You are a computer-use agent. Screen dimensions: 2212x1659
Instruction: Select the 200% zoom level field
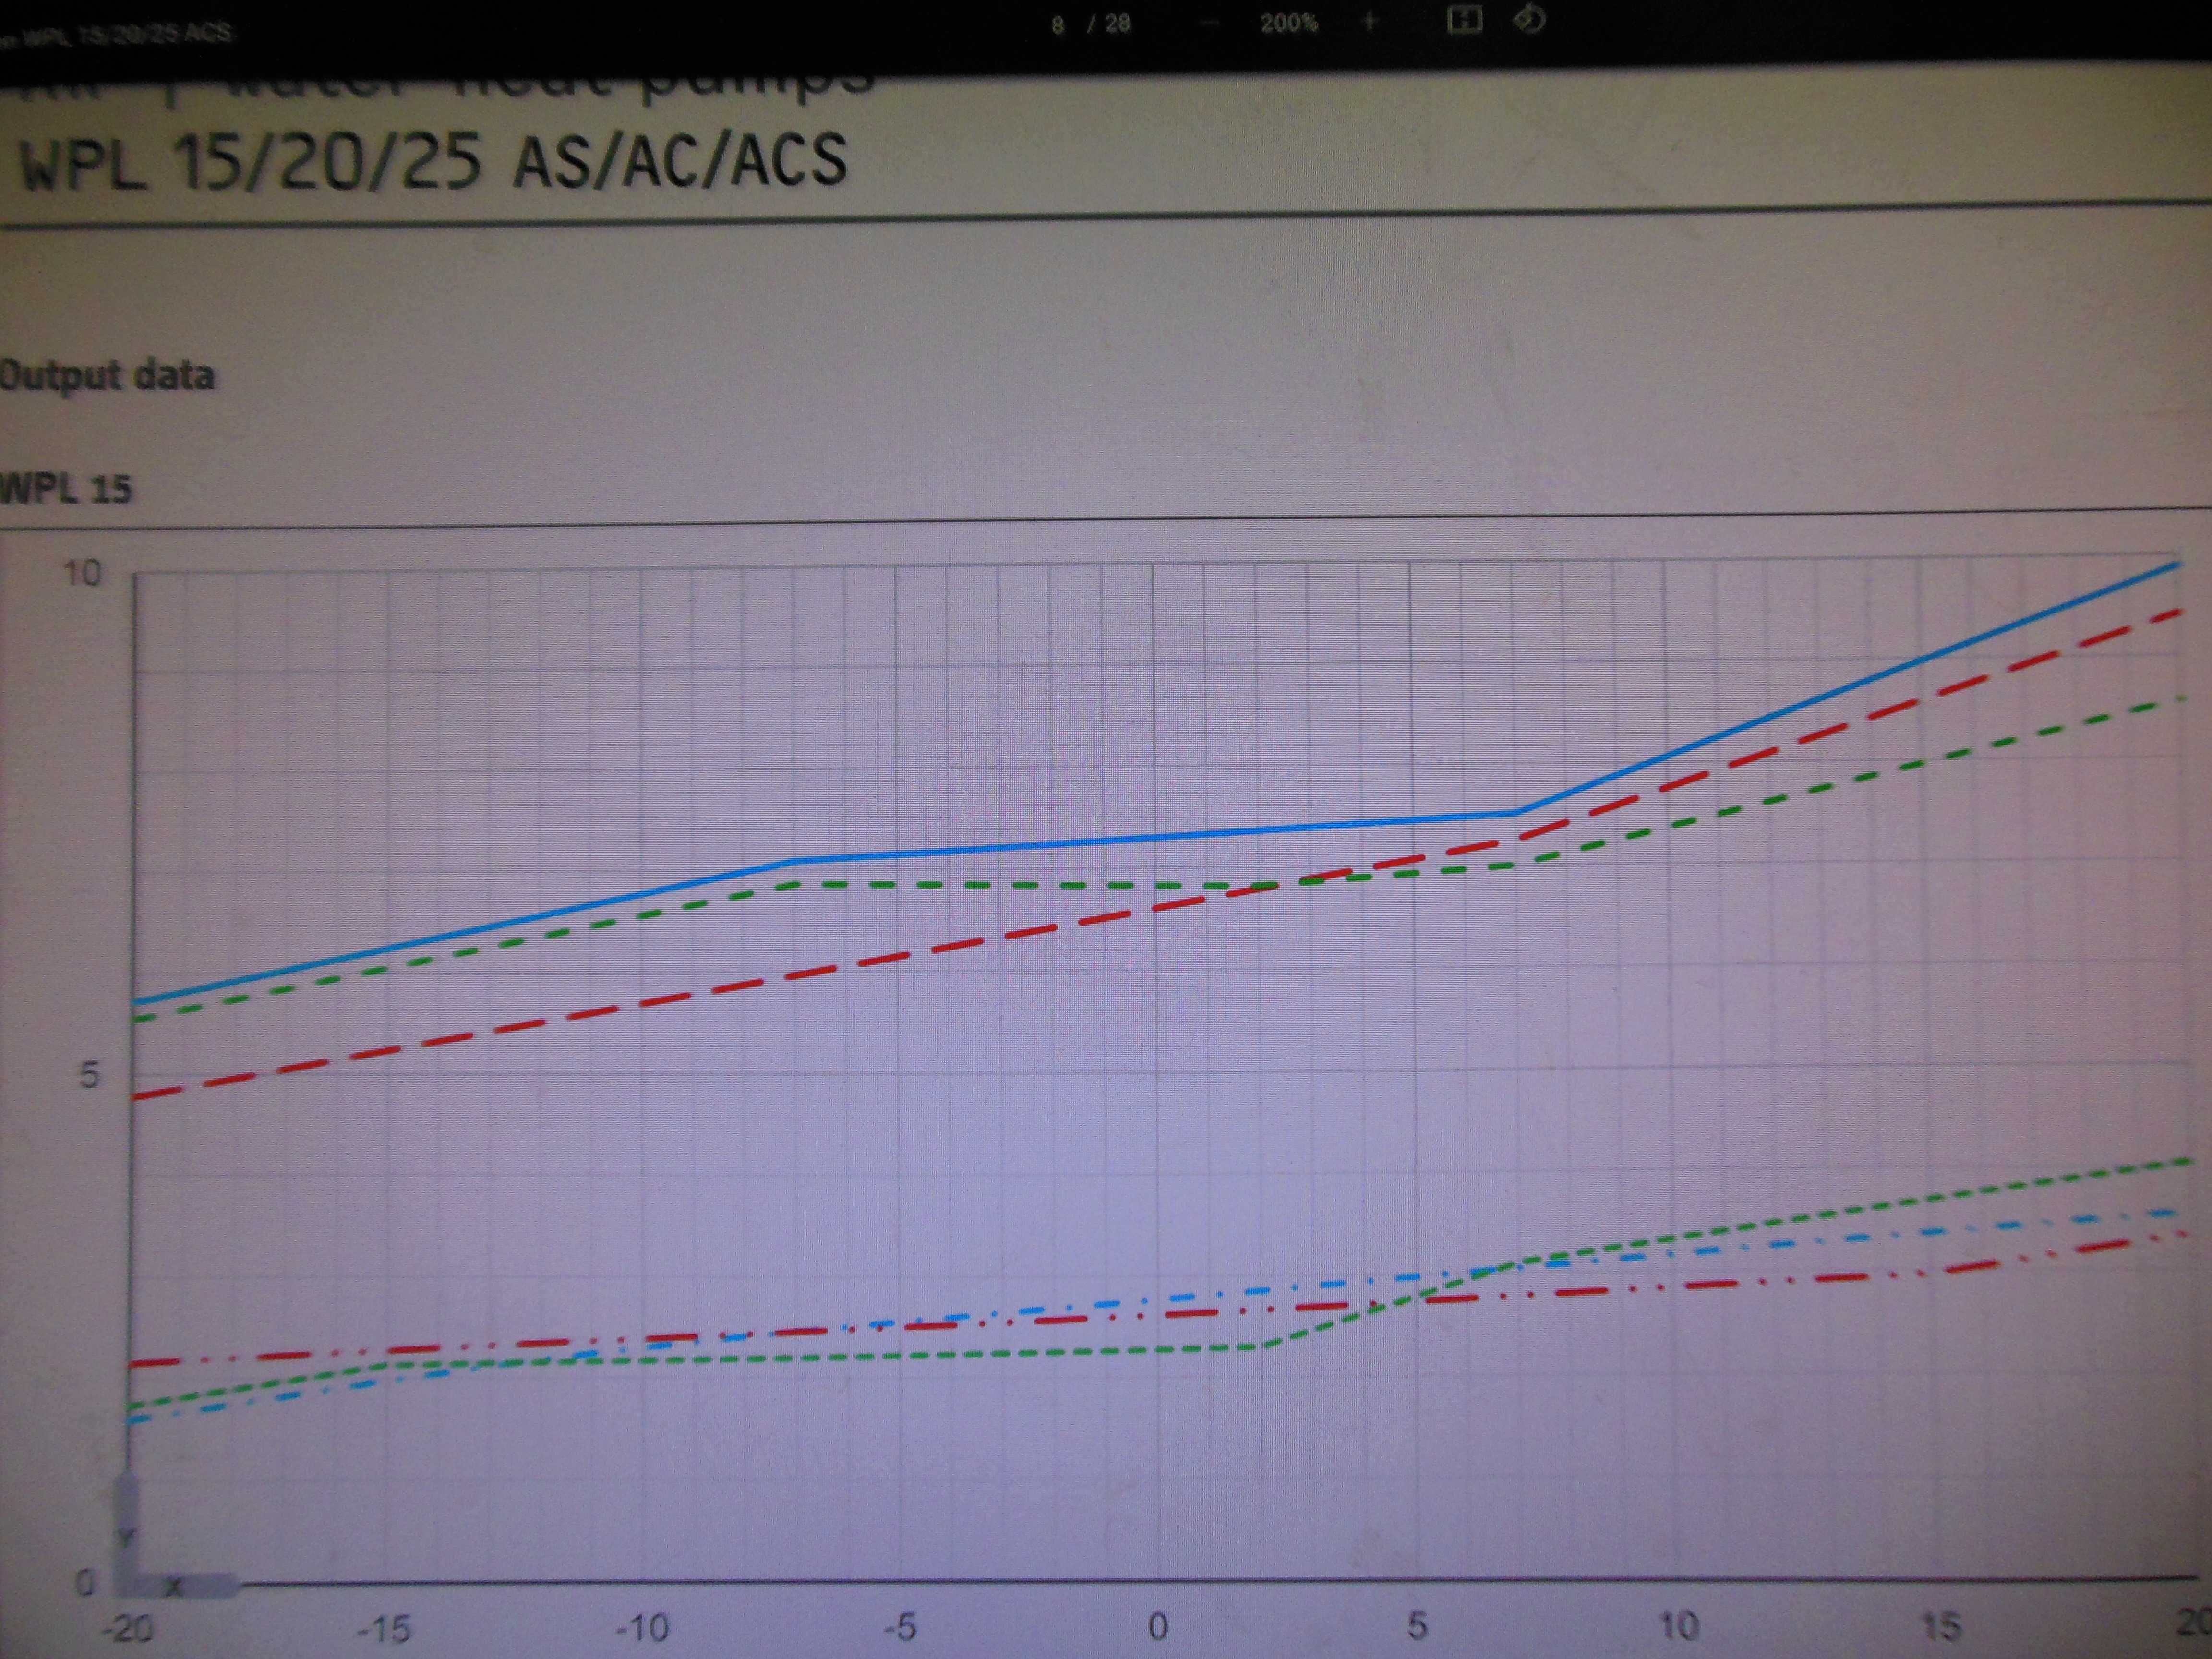click(x=1288, y=23)
